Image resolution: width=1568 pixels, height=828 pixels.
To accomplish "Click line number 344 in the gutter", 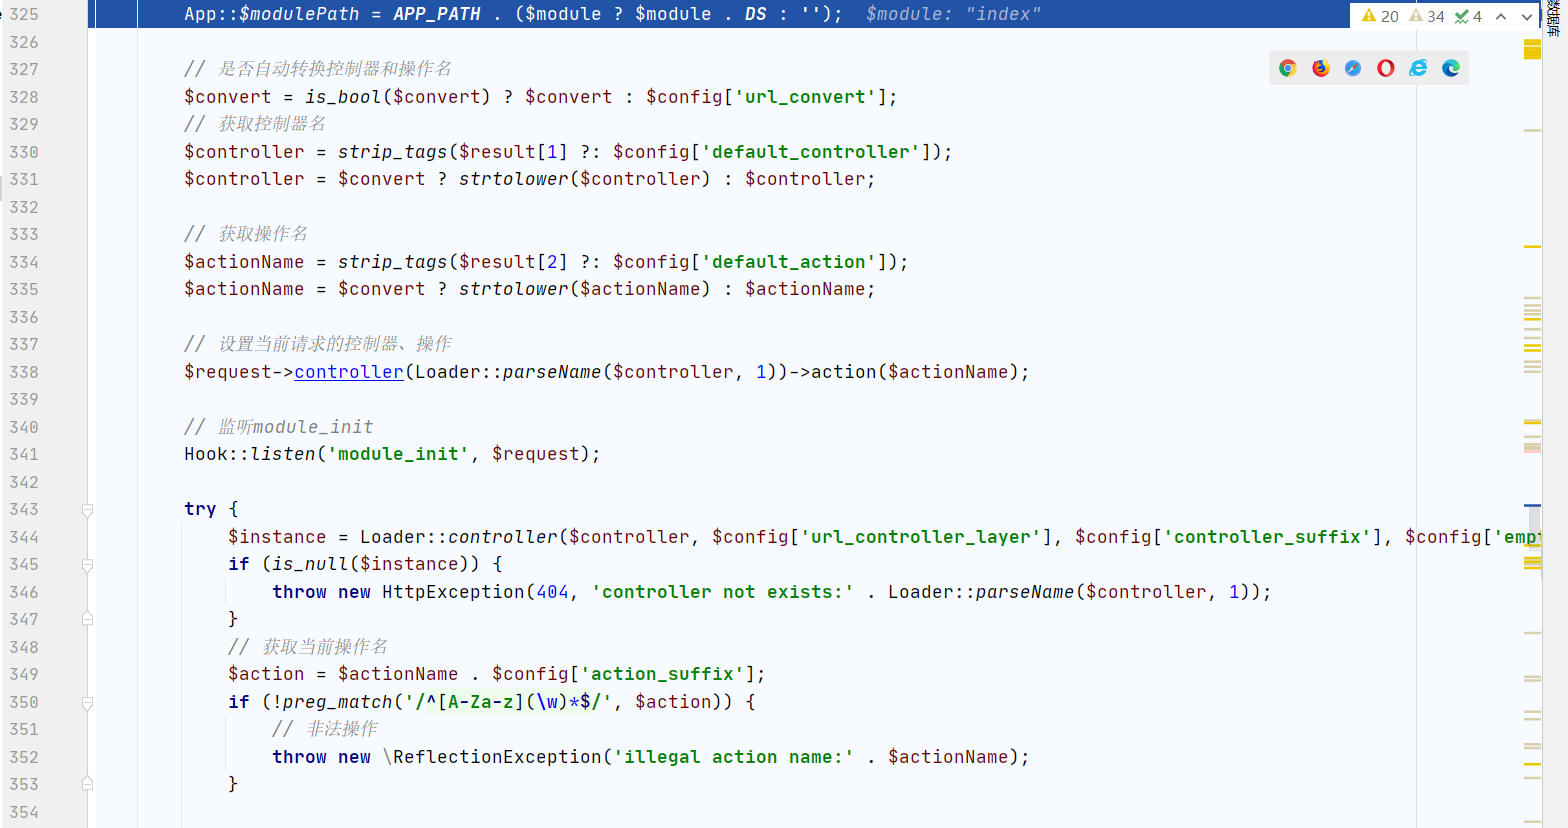I will point(24,537).
